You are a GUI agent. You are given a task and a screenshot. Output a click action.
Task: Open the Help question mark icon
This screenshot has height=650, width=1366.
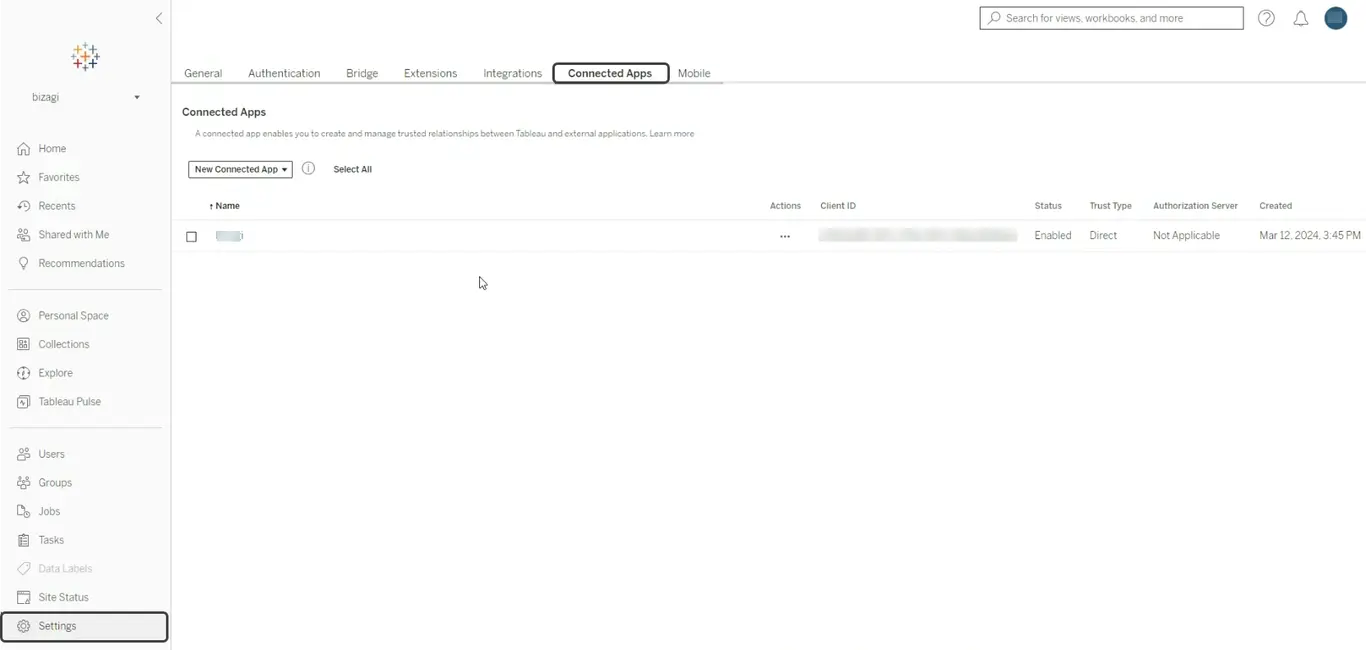click(1266, 18)
